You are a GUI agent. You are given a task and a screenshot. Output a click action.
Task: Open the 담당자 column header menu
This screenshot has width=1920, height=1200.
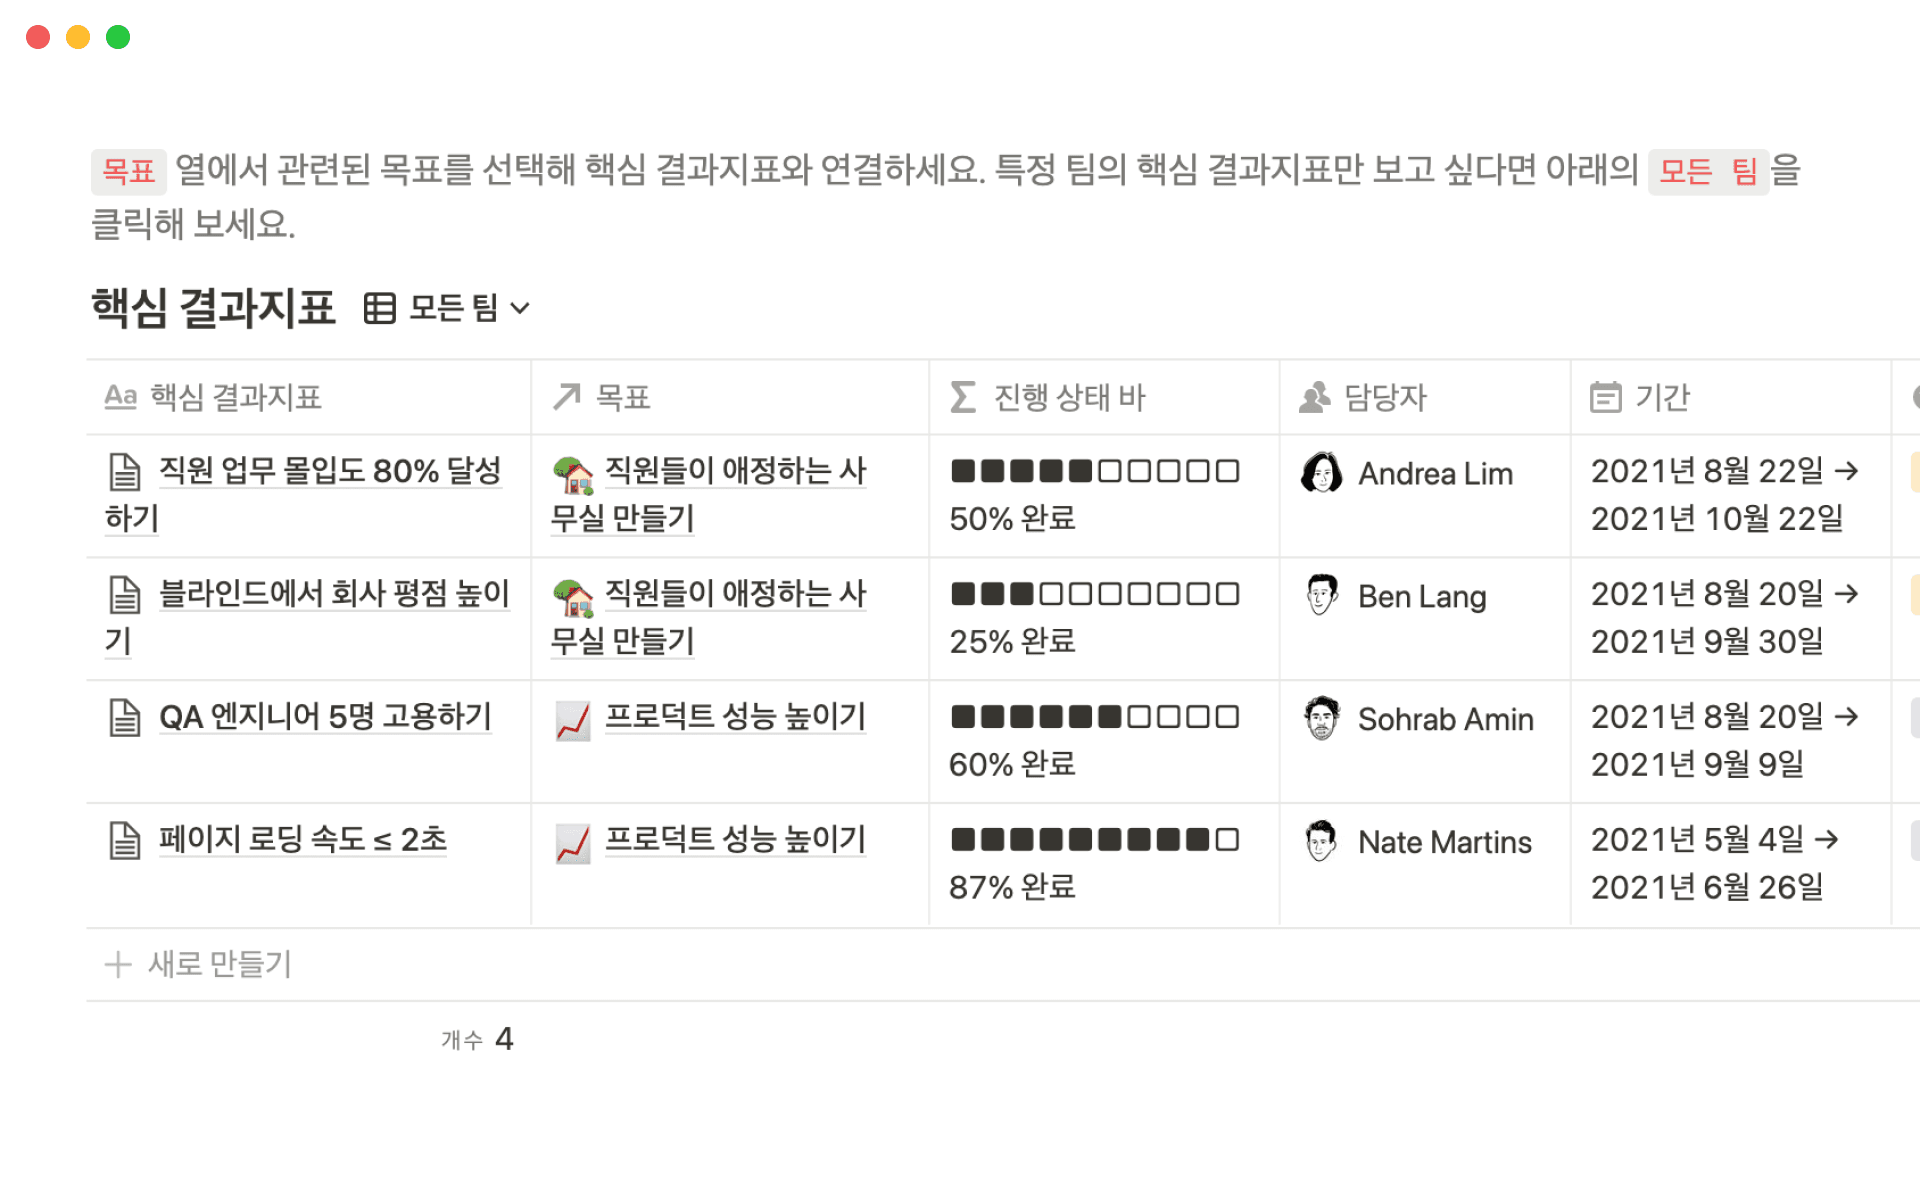[x=1385, y=398]
